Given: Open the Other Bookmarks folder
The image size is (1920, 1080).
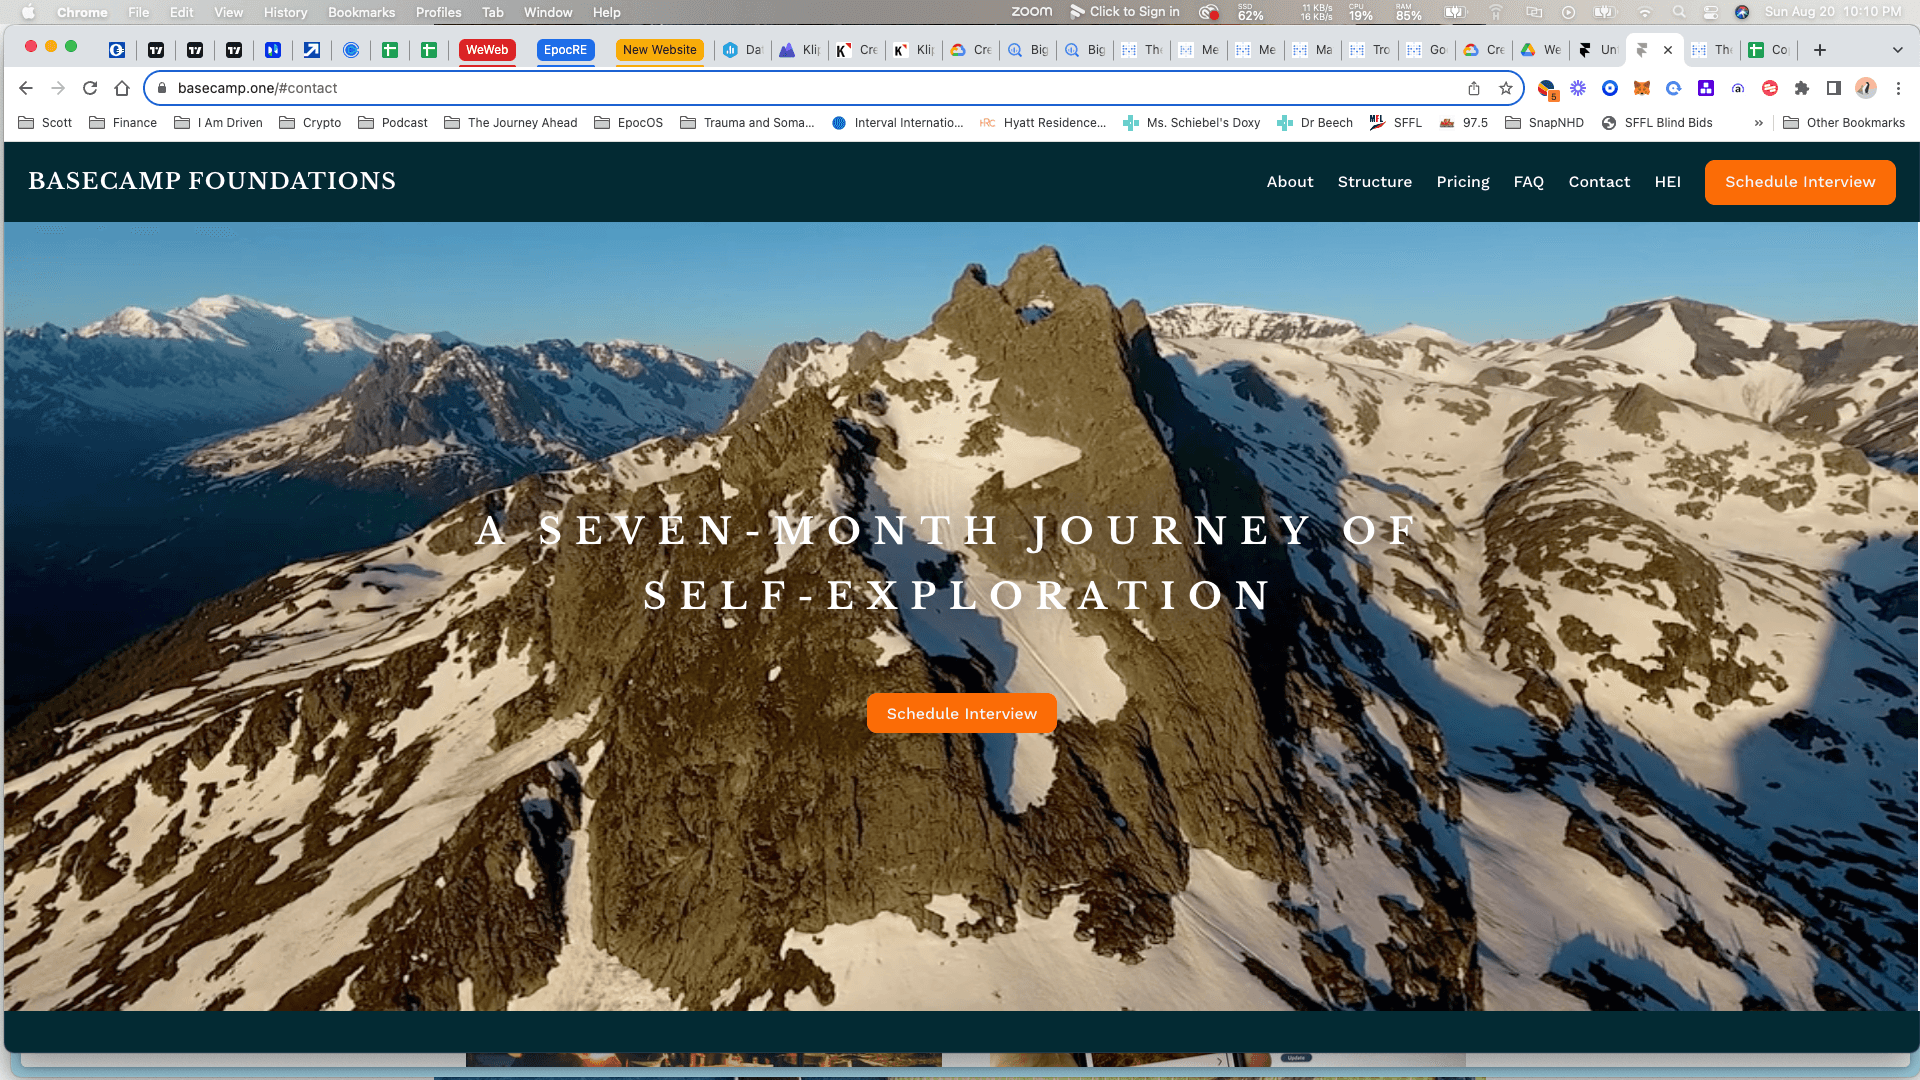Looking at the screenshot, I should (x=1844, y=123).
